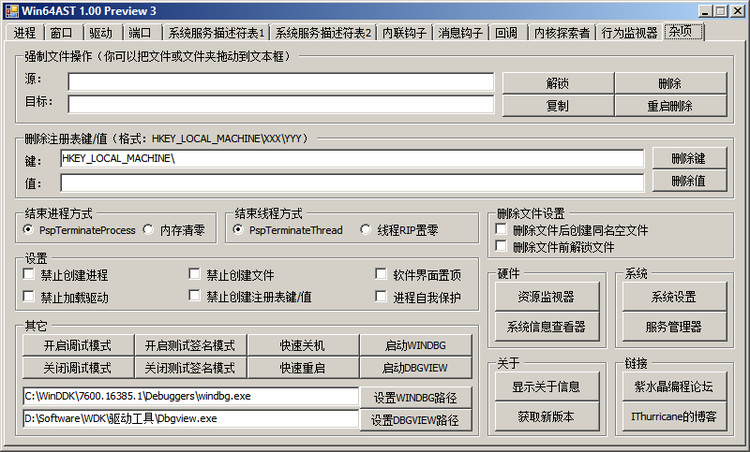Choose the 线程RIP置零 radio option
Viewport: 750px width, 452px height.
coord(365,230)
